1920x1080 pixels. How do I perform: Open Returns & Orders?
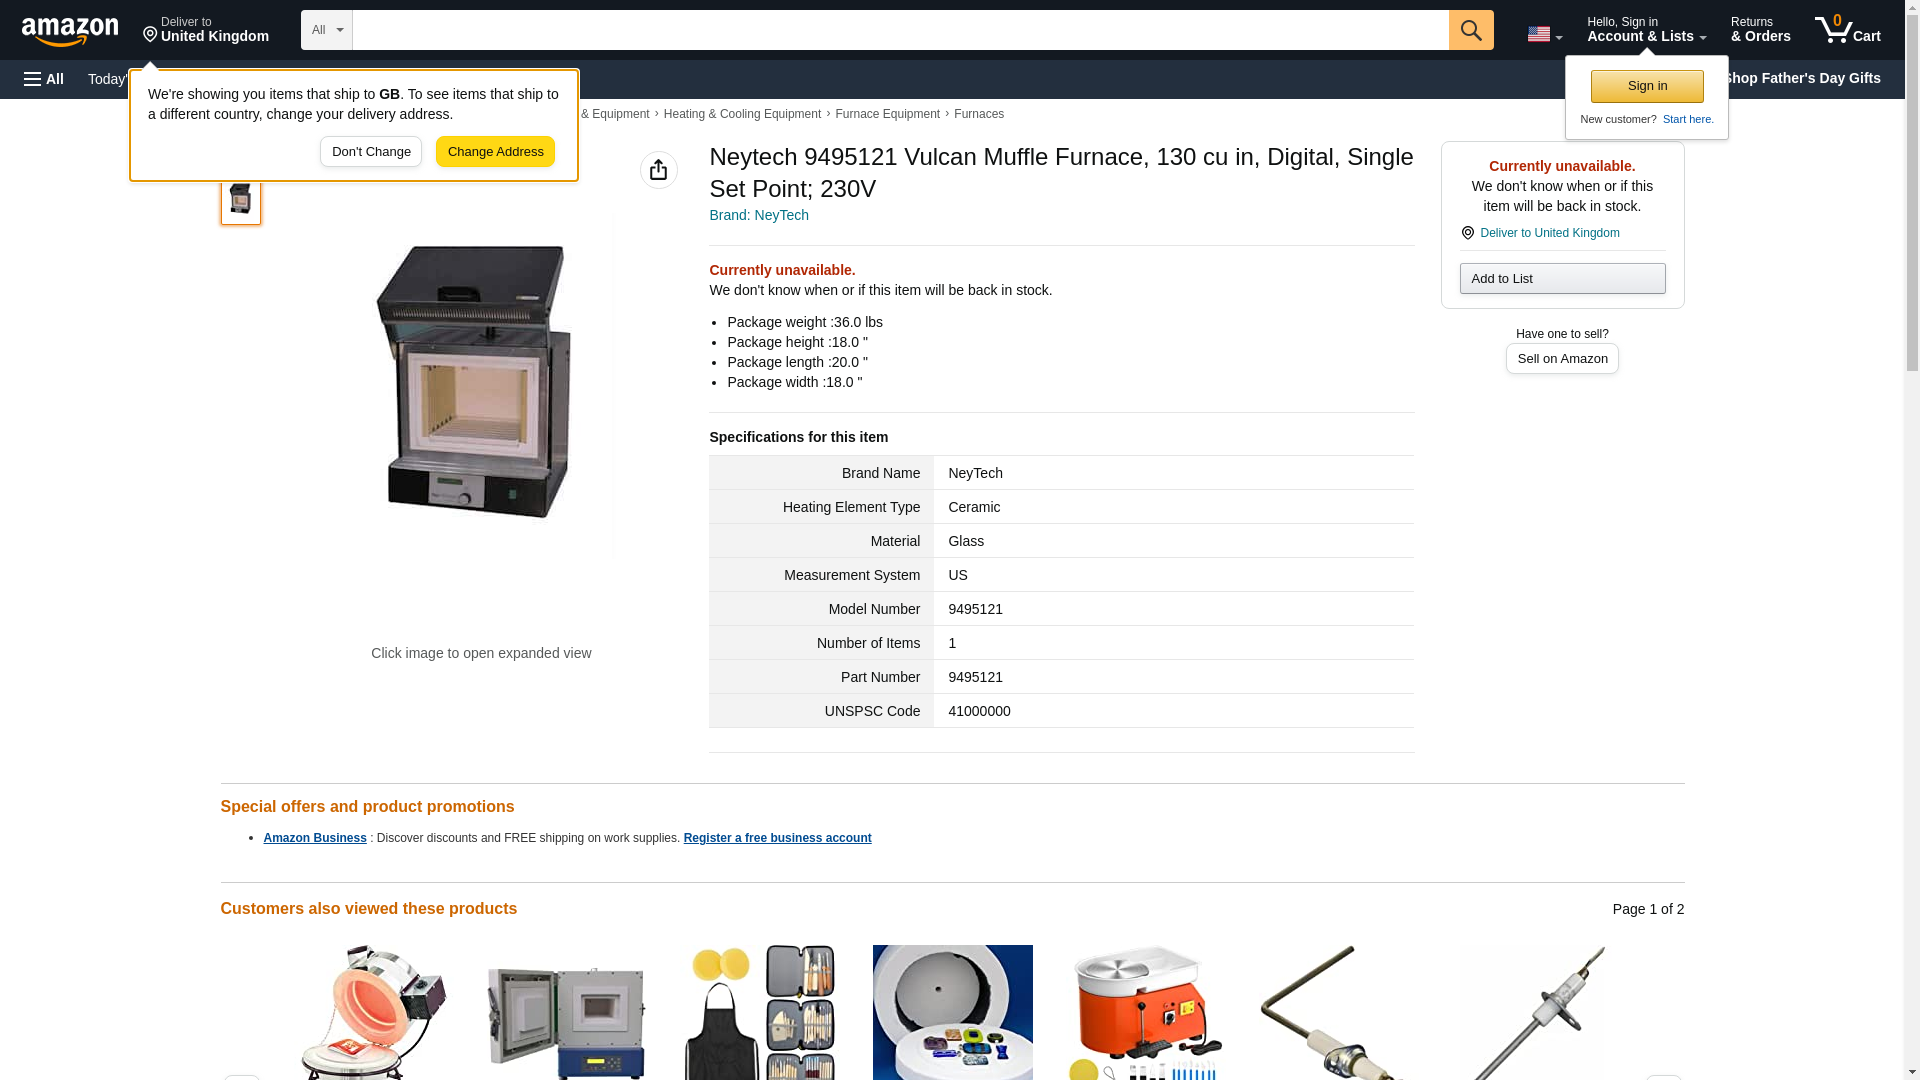tap(1760, 30)
